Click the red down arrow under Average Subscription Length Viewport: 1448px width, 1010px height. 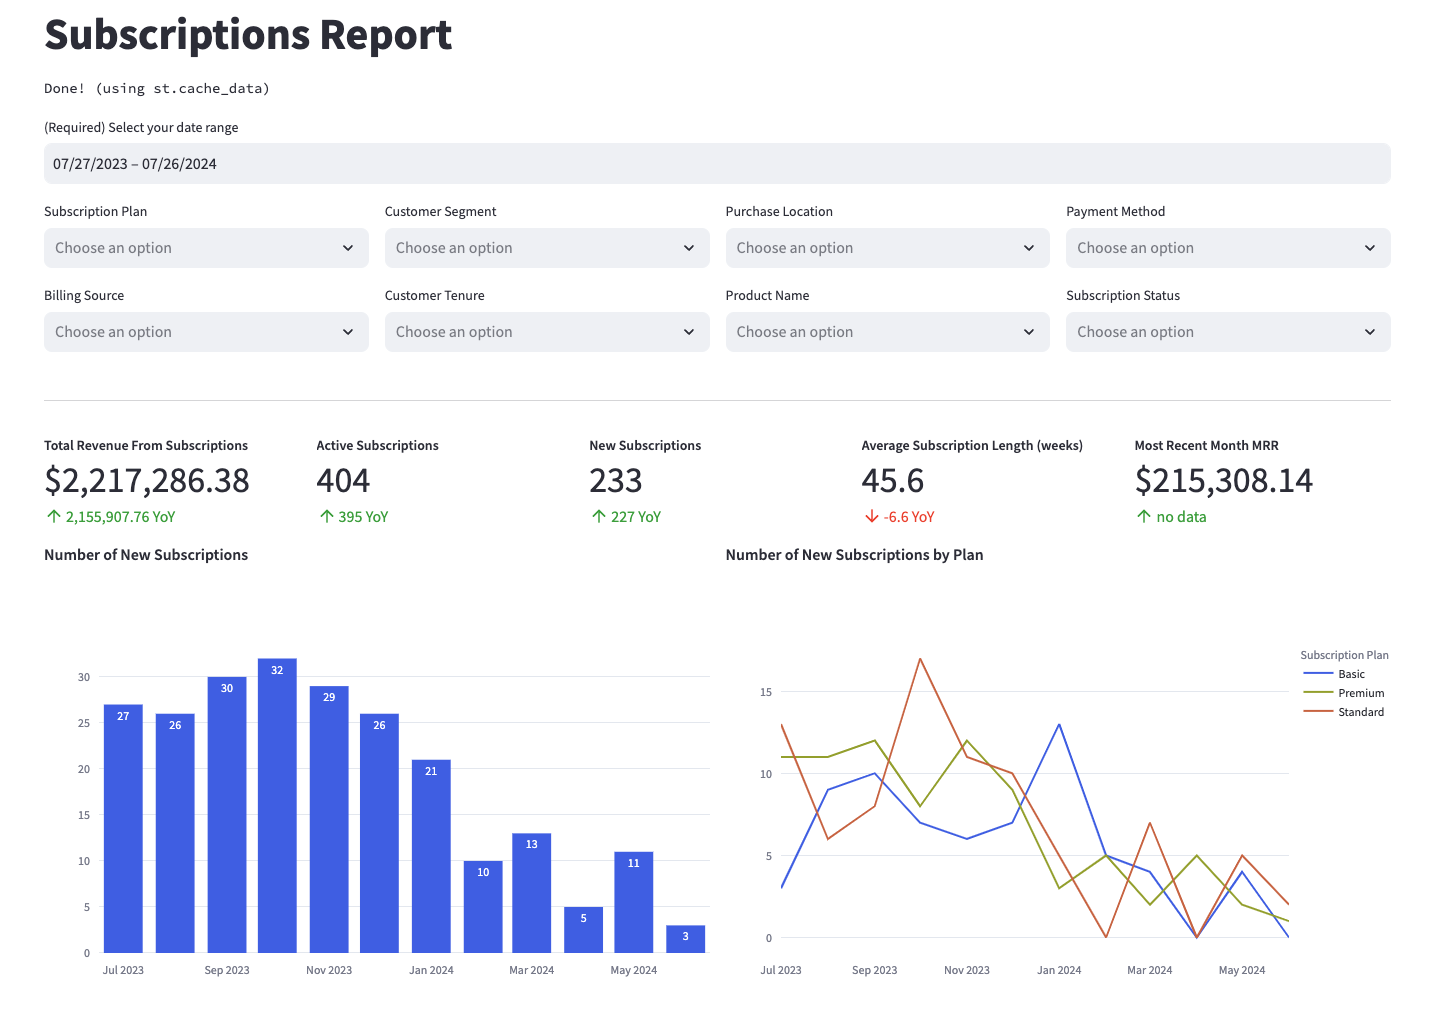[869, 516]
